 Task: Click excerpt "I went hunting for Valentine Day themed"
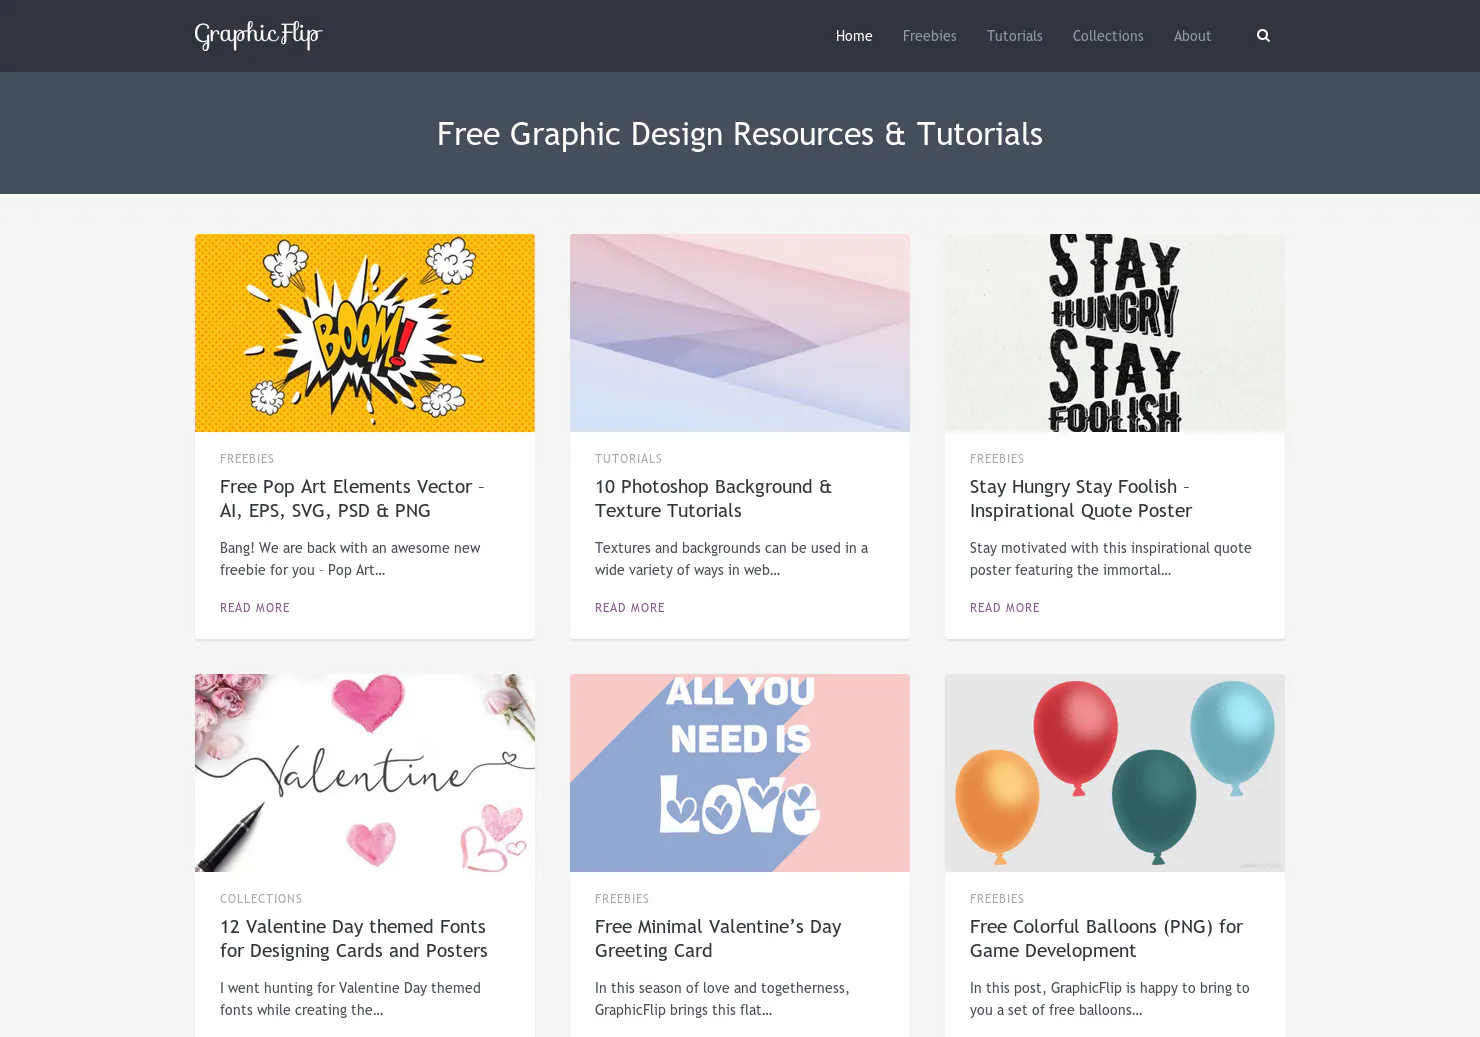350,988
